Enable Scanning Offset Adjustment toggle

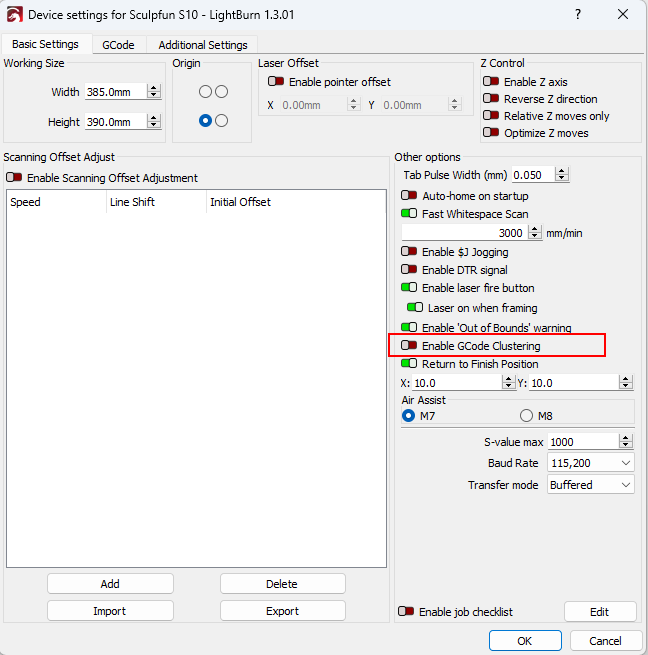(14, 178)
